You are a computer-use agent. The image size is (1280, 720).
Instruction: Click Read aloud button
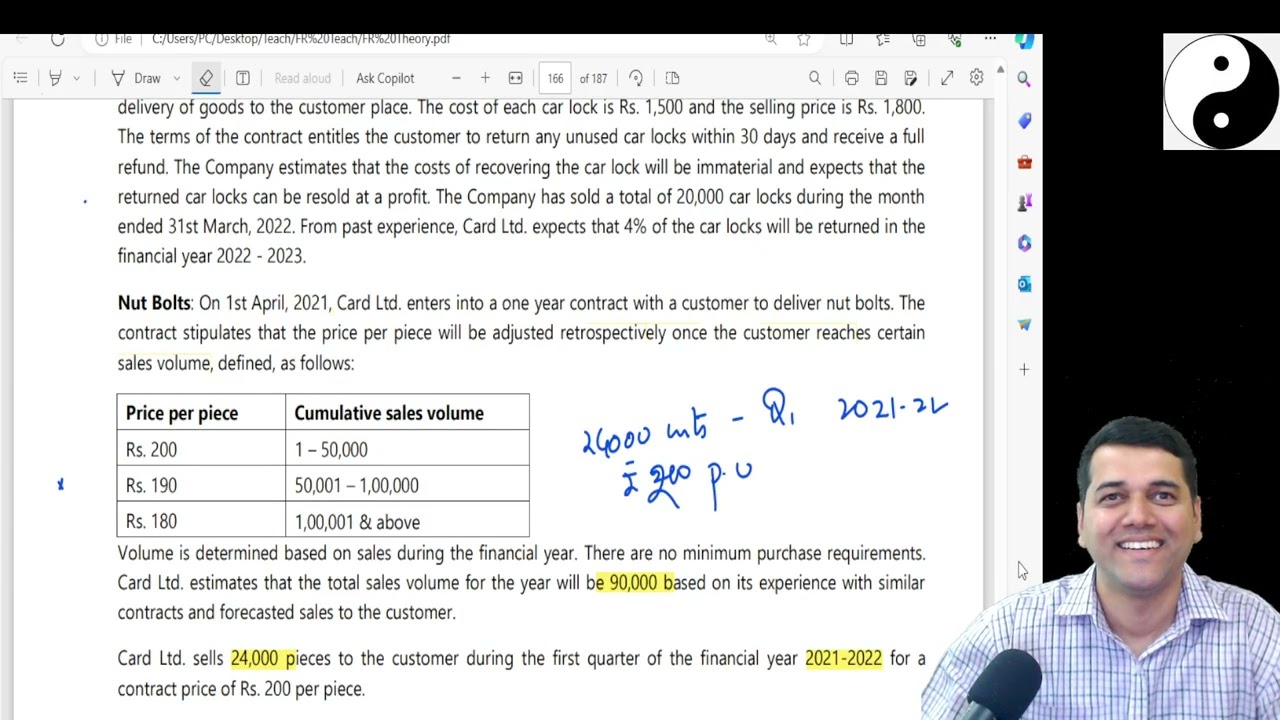coord(302,78)
